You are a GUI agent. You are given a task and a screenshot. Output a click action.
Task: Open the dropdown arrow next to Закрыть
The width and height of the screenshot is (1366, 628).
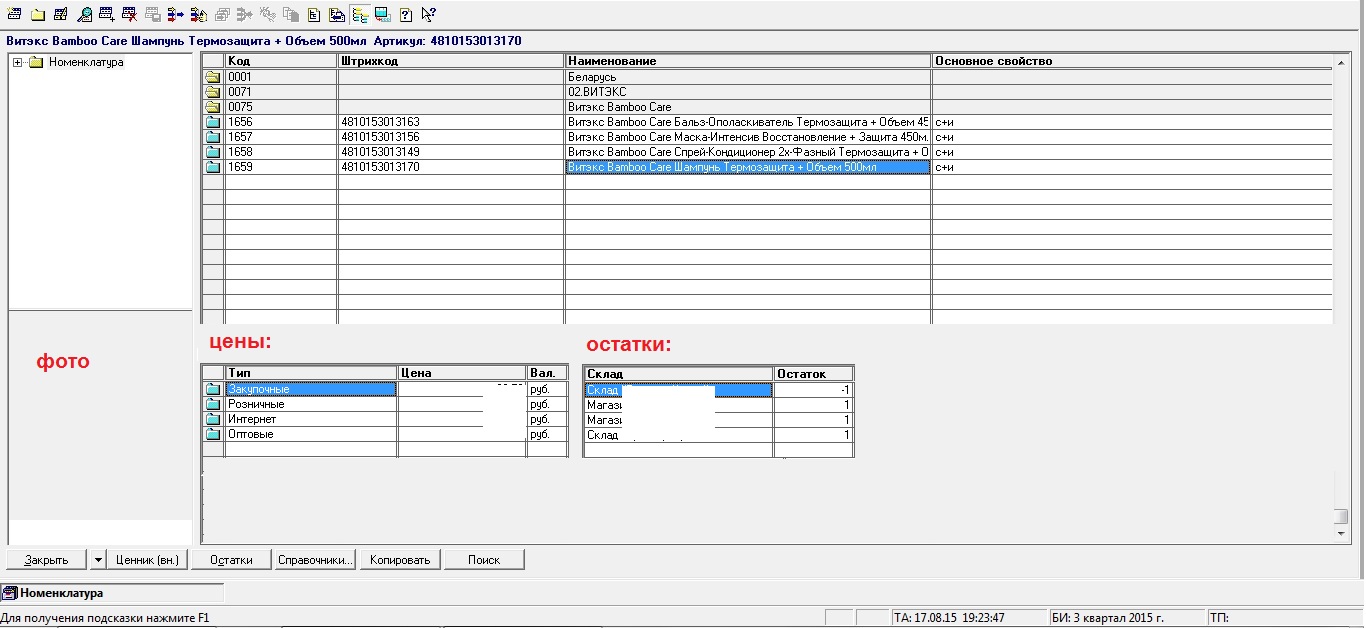[x=98, y=560]
